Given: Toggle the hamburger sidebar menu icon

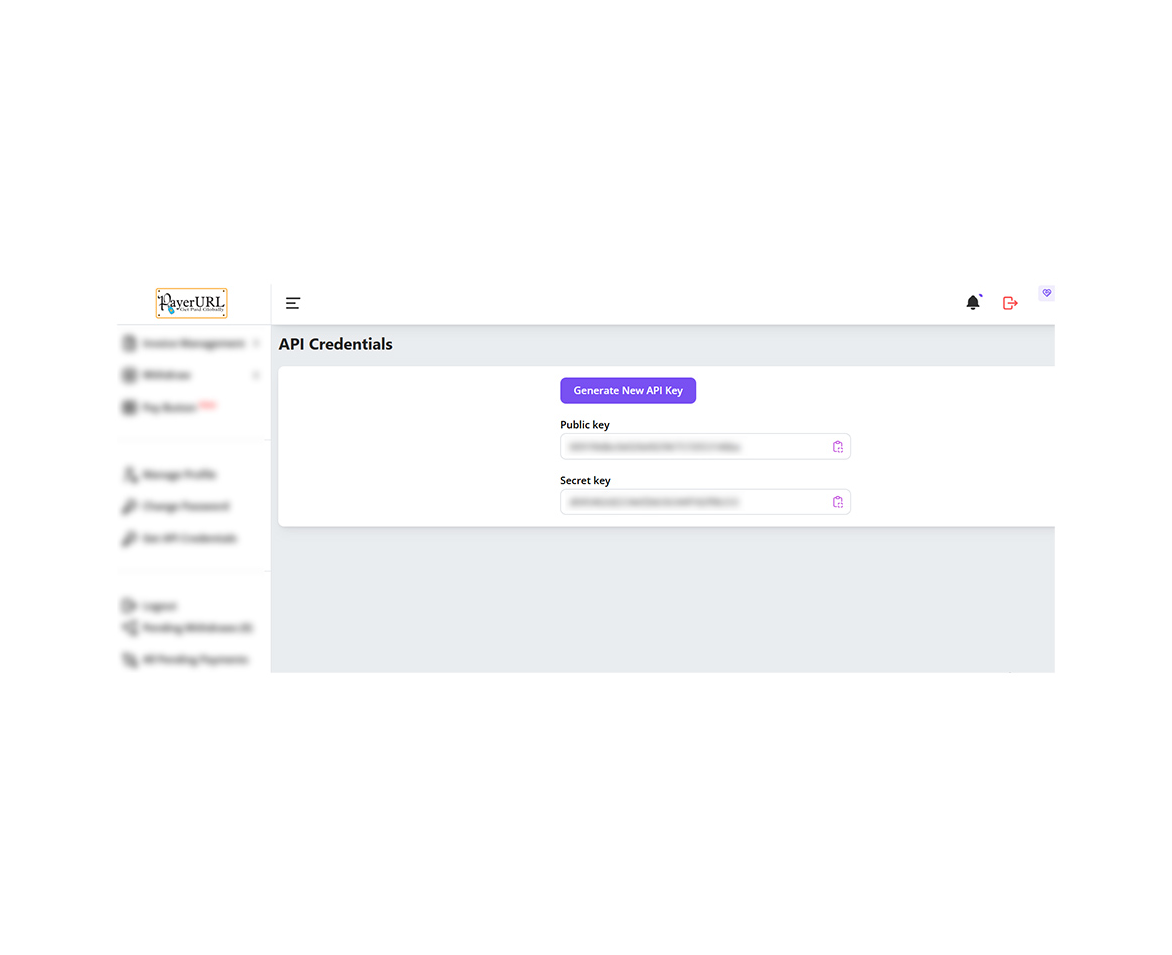Looking at the screenshot, I should pyautogui.click(x=293, y=303).
